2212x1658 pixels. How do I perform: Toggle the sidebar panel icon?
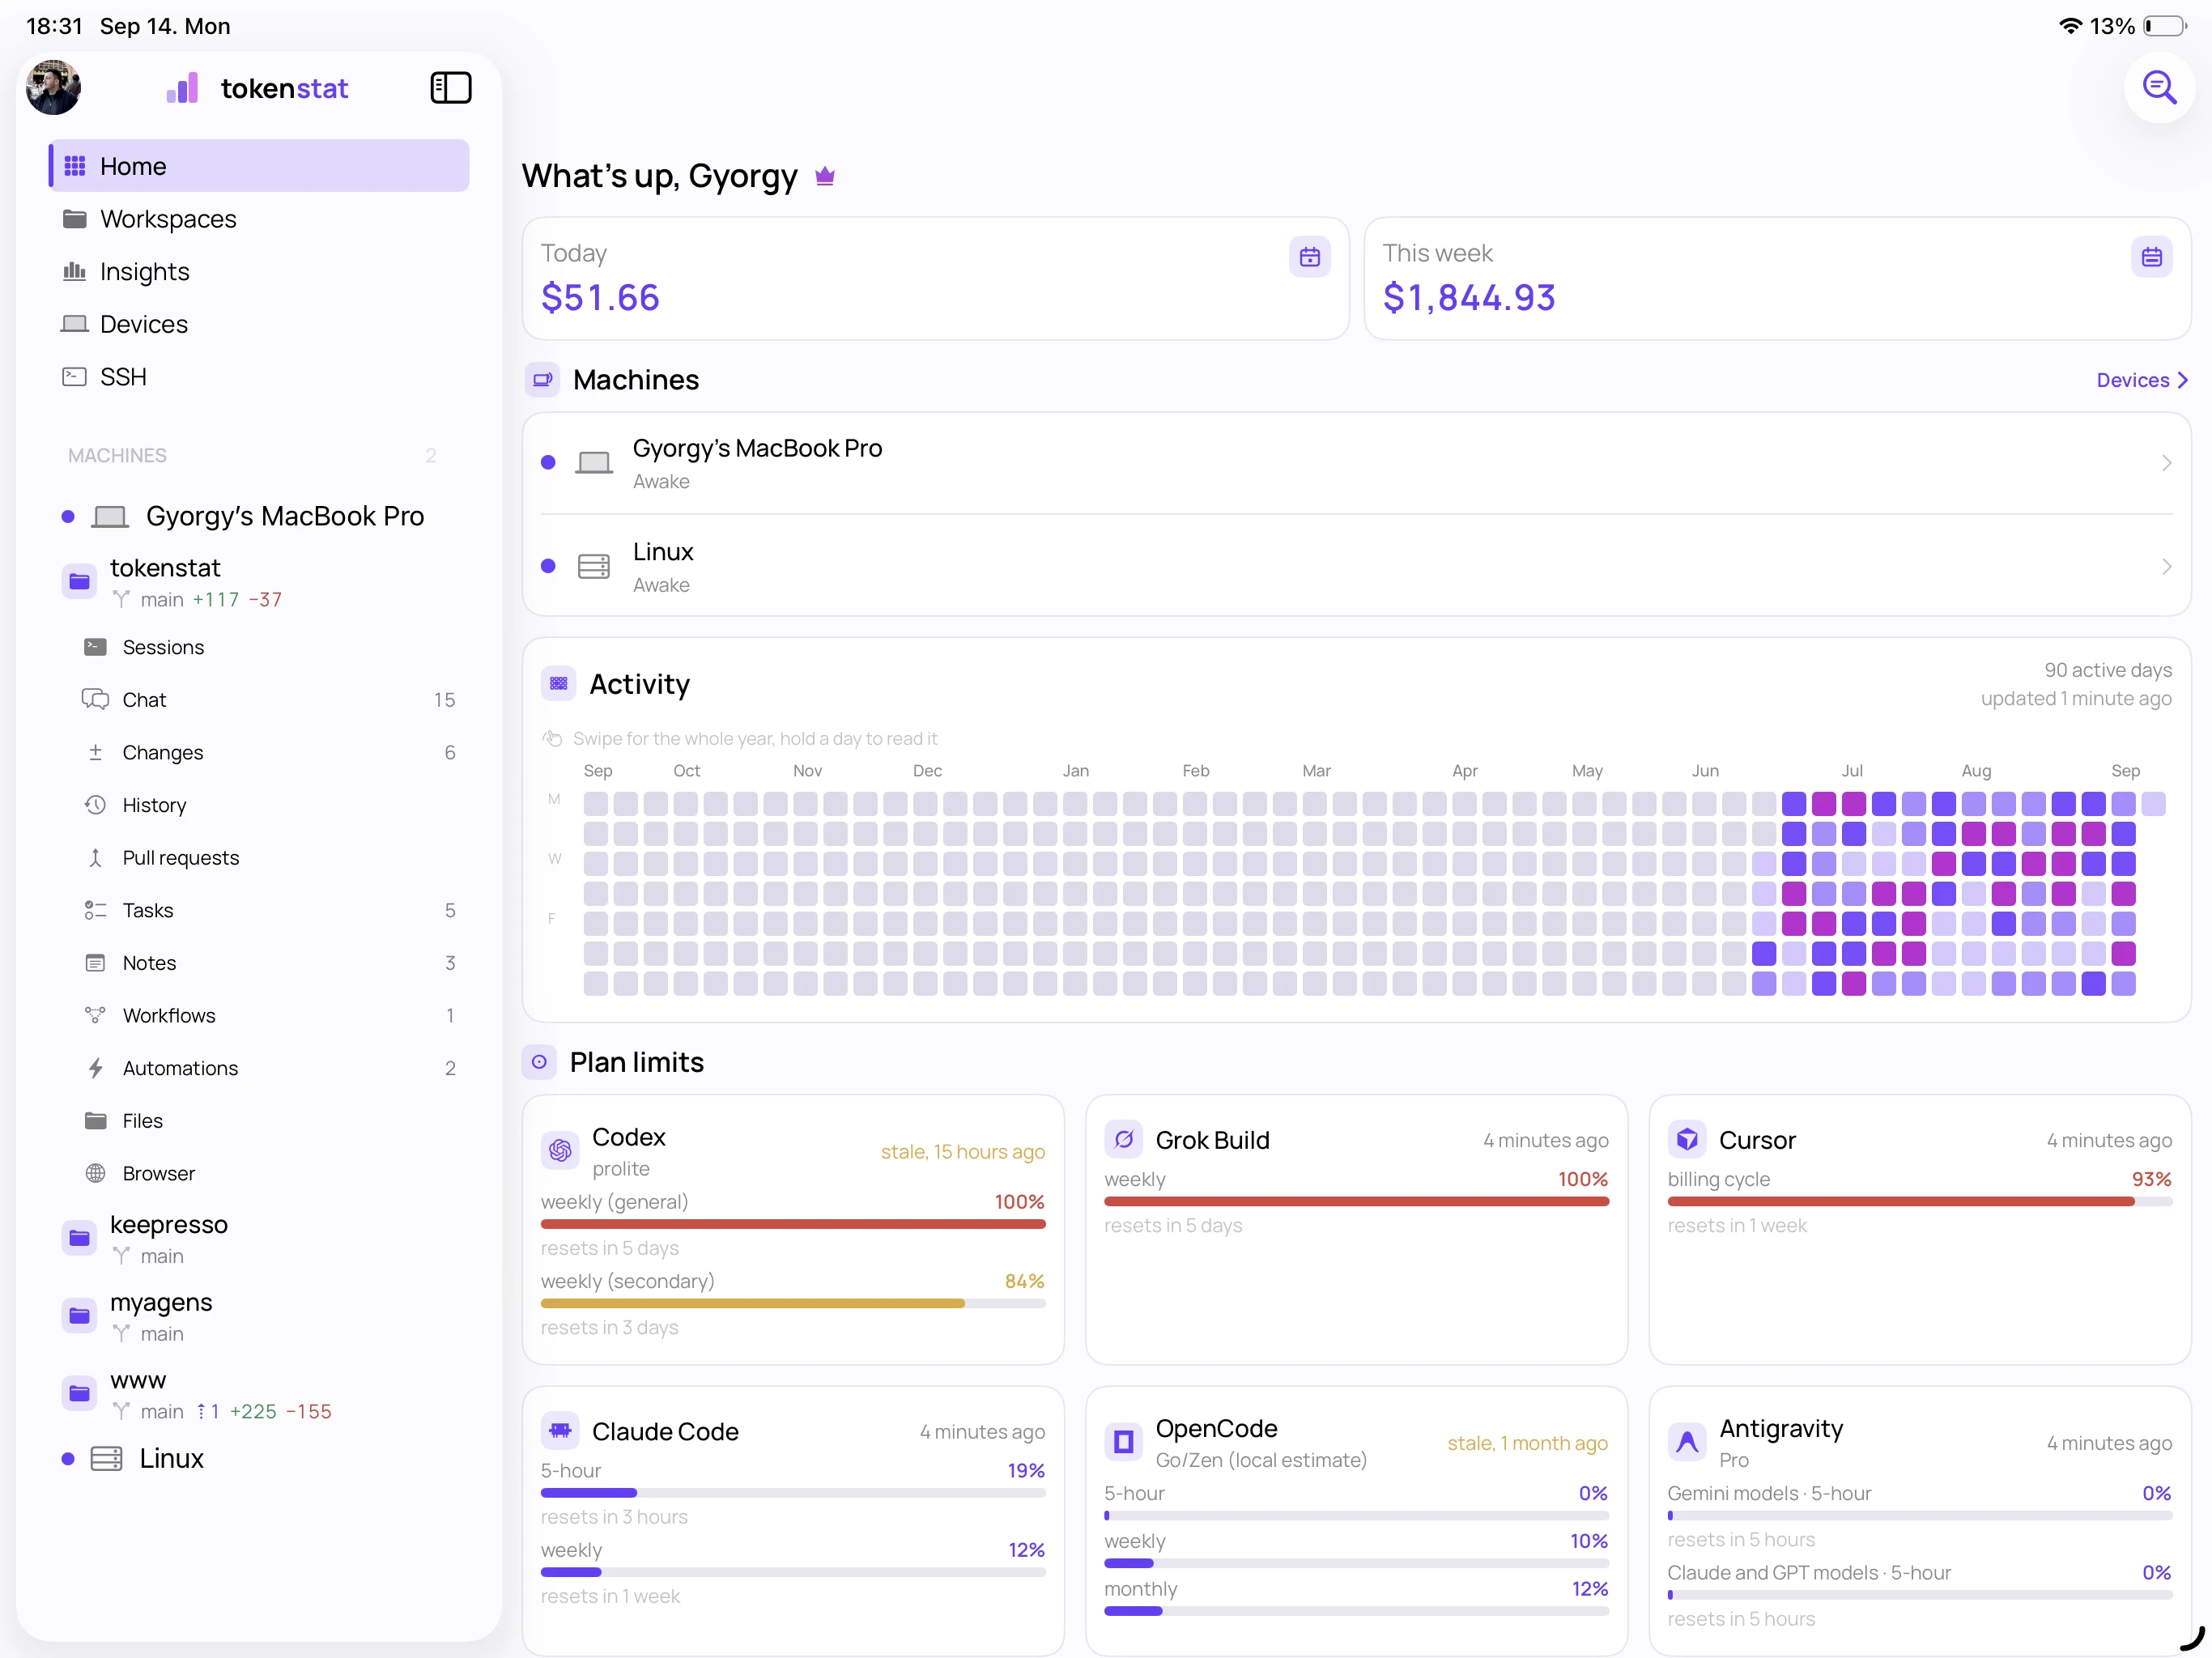(450, 88)
